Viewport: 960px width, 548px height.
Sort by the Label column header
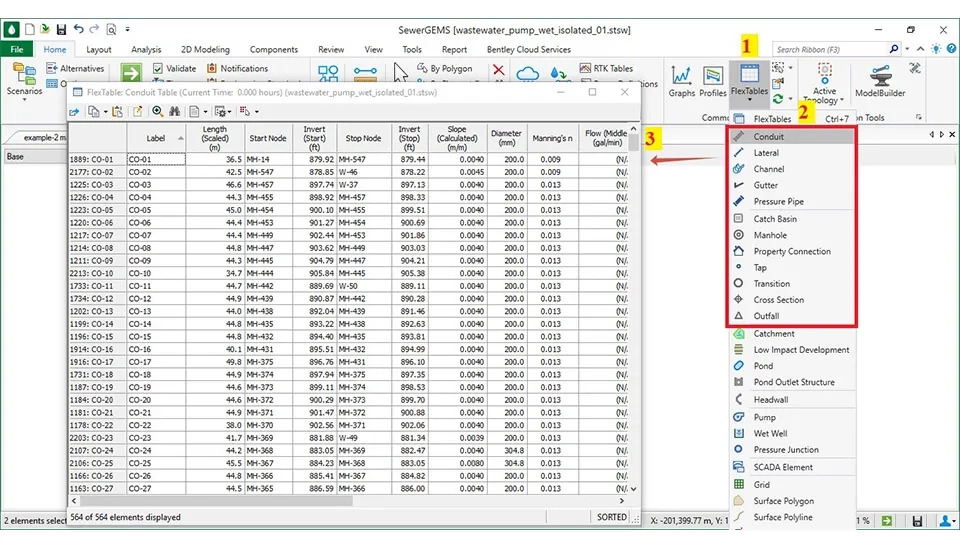coord(156,138)
